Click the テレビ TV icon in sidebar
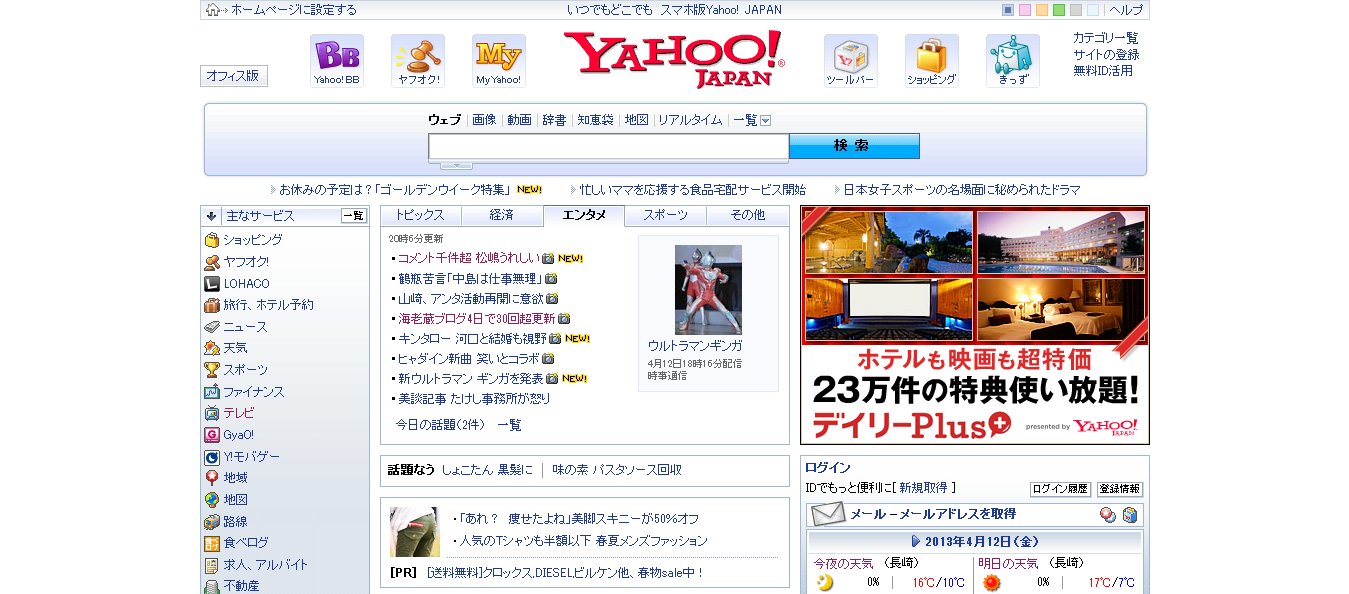The image size is (1349, 594). tap(212, 413)
